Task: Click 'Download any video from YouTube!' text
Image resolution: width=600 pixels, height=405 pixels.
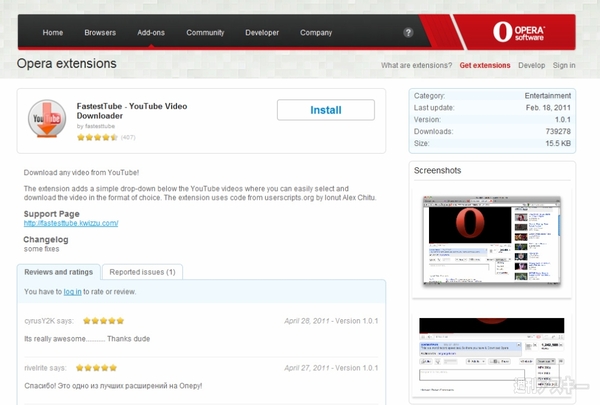Action: (x=81, y=173)
